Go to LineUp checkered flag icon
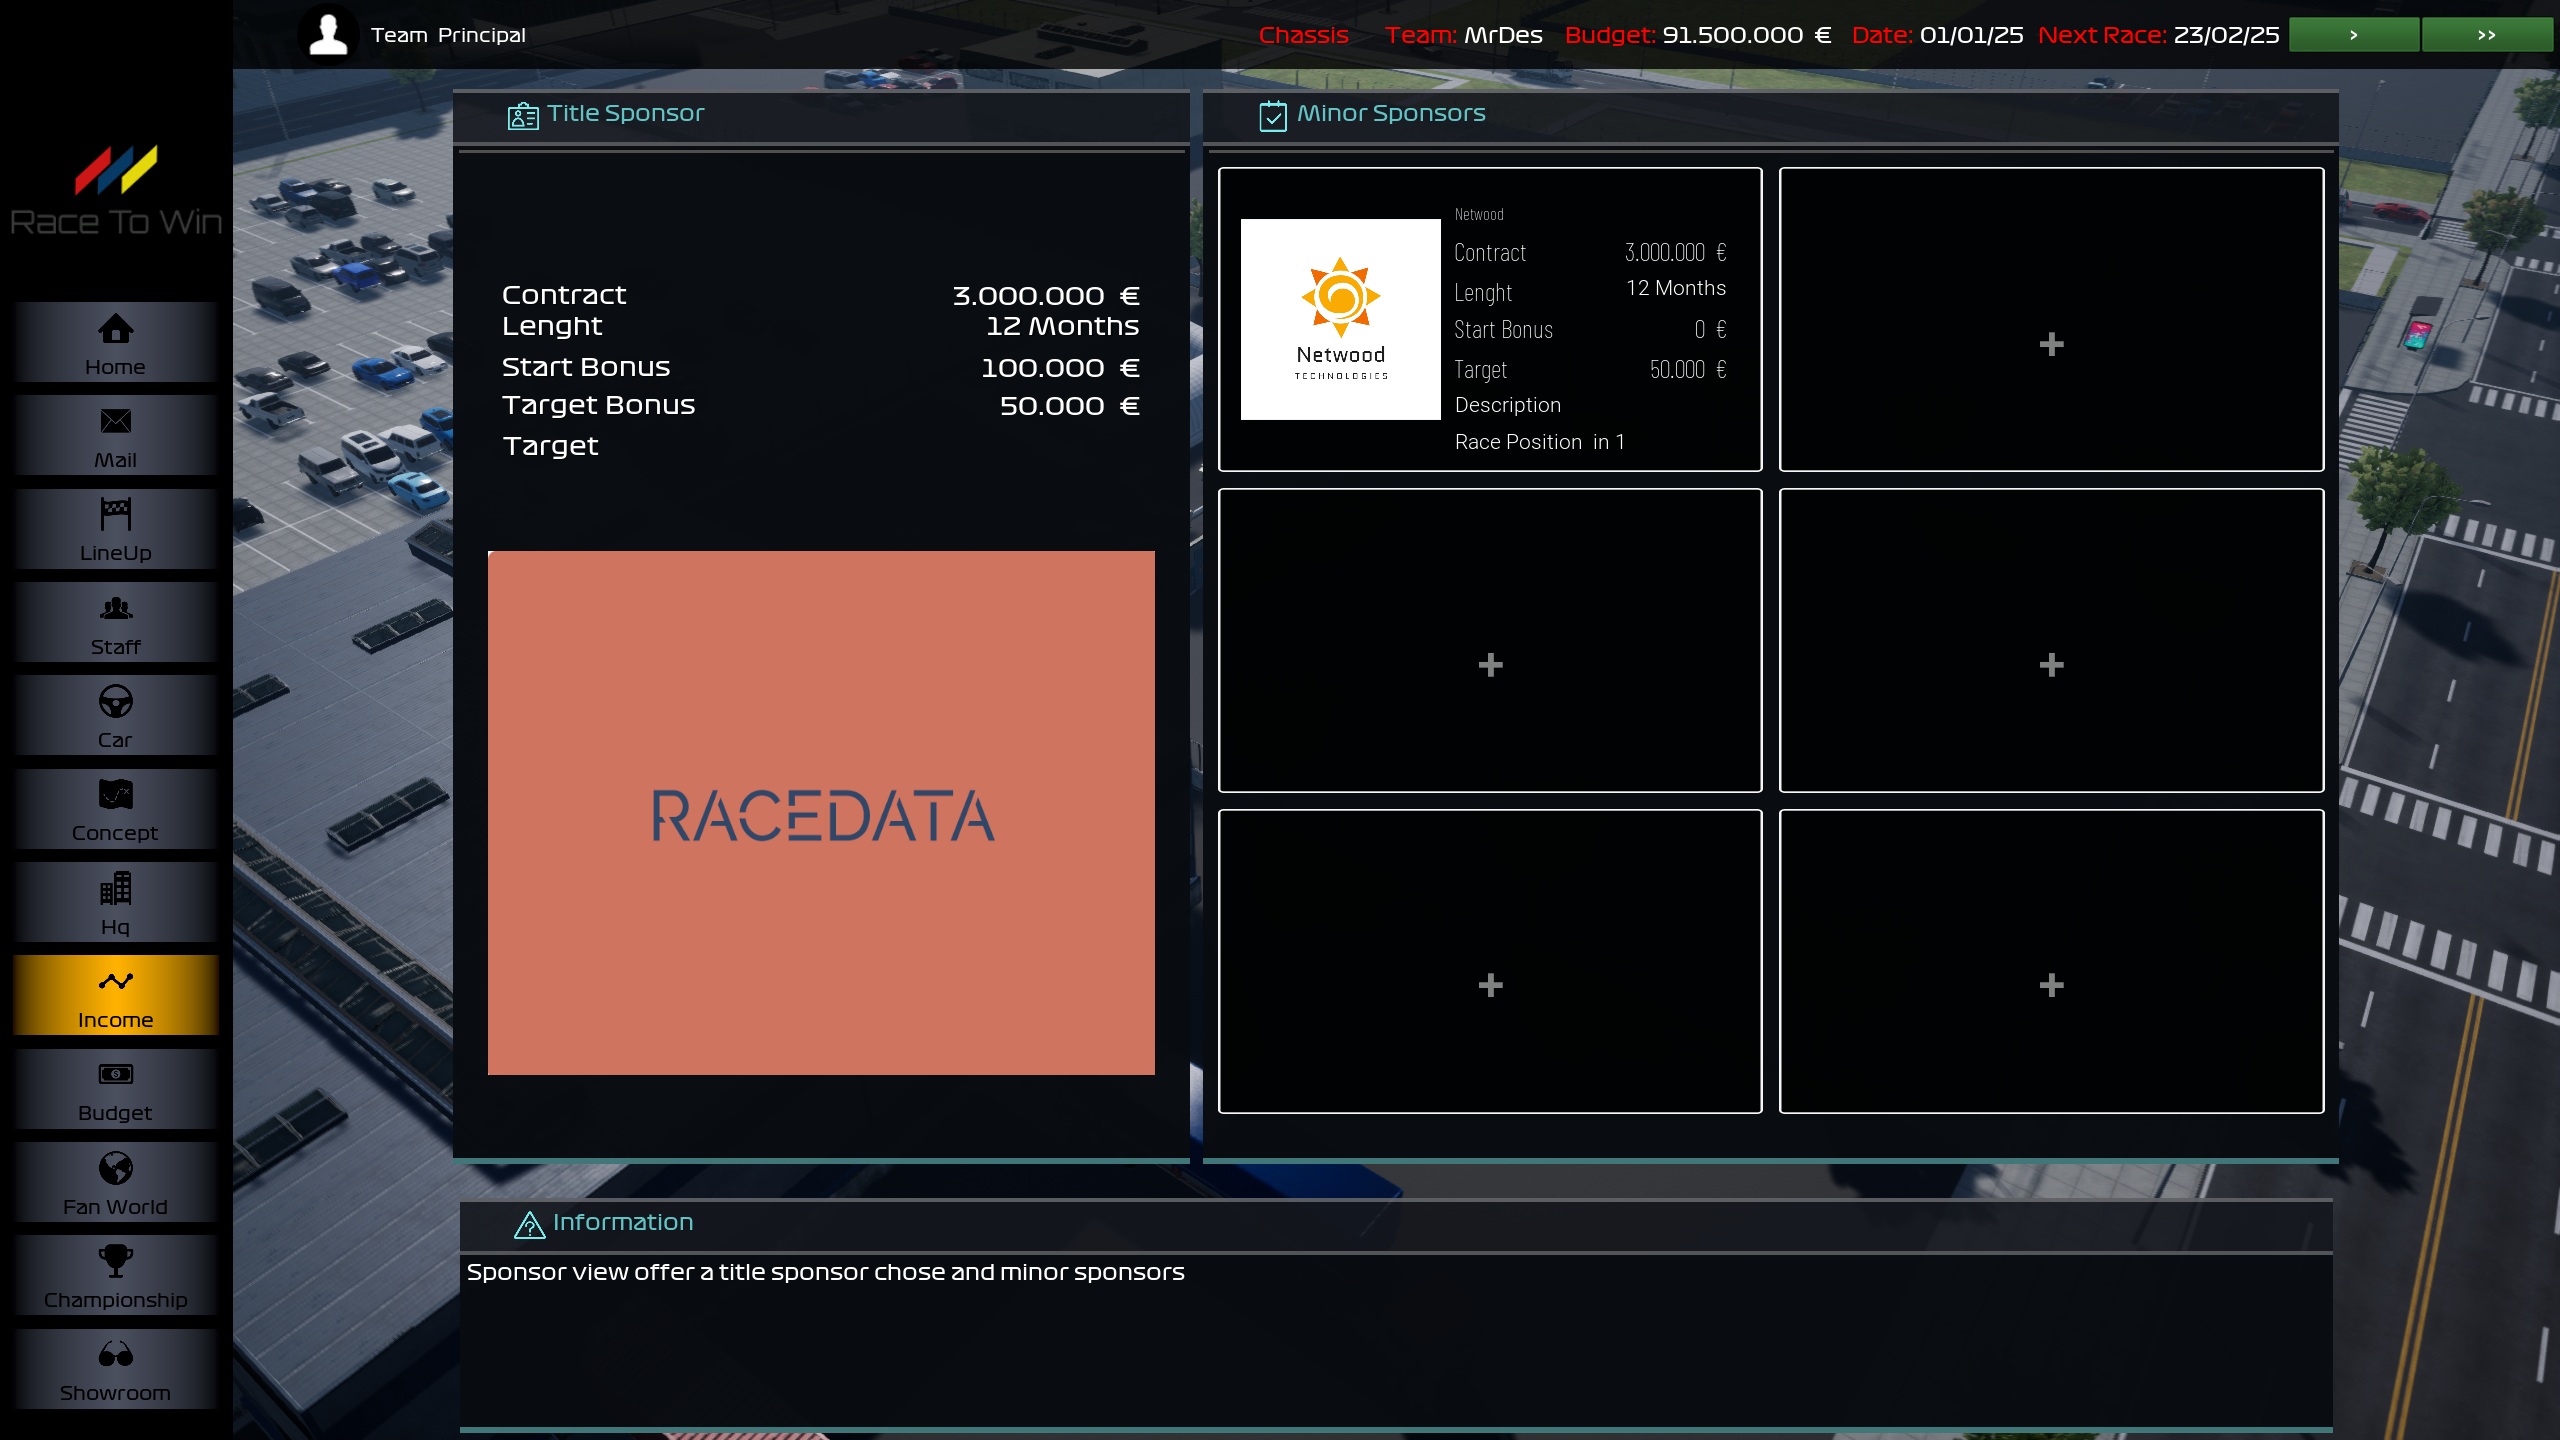2560x1440 pixels. pos(115,514)
